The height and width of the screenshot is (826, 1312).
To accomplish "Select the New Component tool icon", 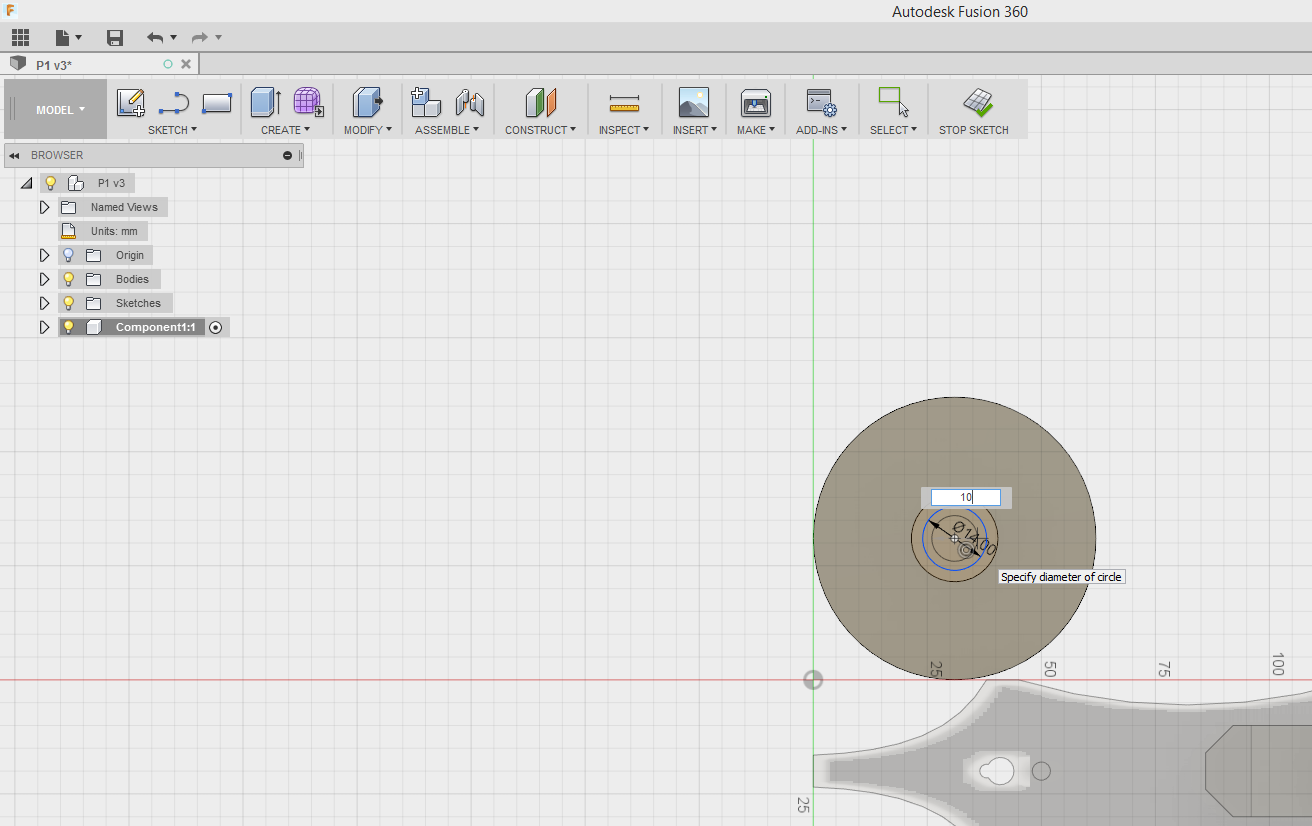I will [x=426, y=102].
